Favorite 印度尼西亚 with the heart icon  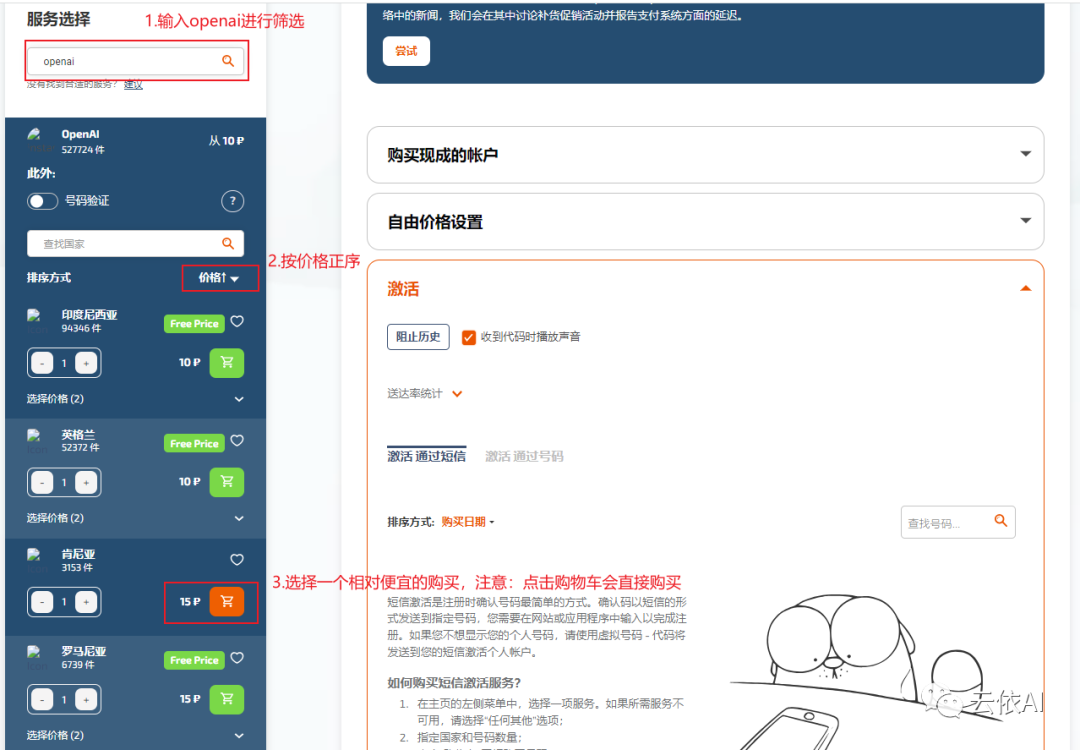(x=237, y=322)
